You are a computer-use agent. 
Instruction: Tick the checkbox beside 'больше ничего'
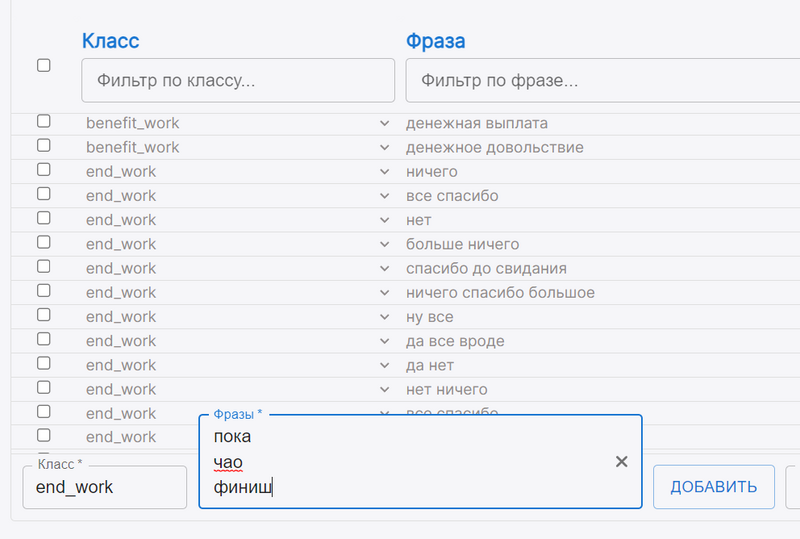coord(43,243)
